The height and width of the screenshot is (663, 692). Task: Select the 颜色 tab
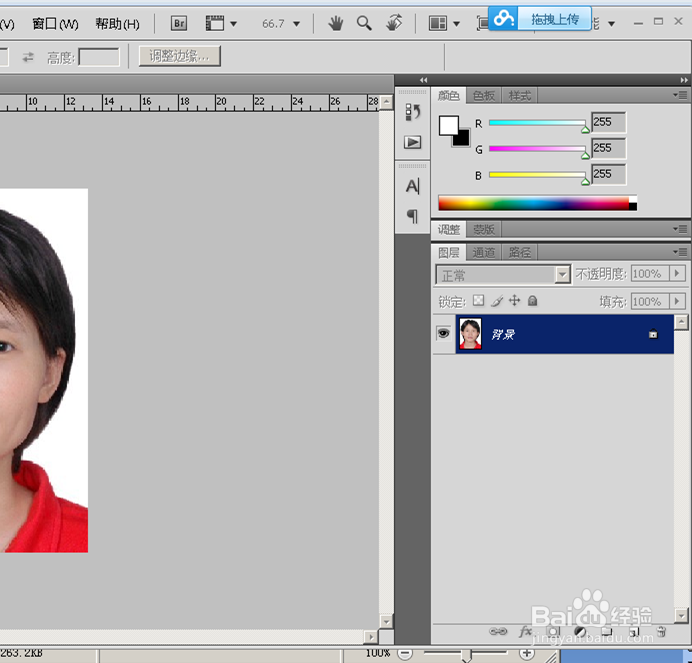click(448, 95)
